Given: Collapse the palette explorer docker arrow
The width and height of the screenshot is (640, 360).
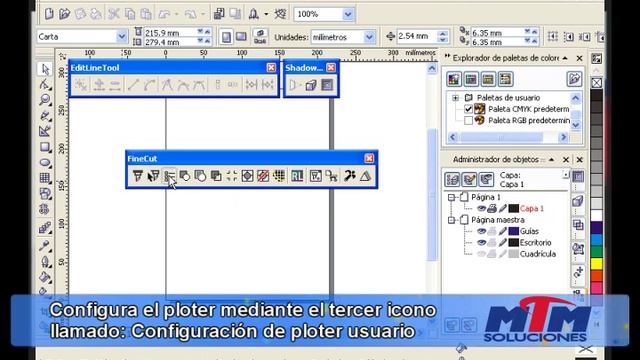Looking at the screenshot, I should [x=565, y=58].
